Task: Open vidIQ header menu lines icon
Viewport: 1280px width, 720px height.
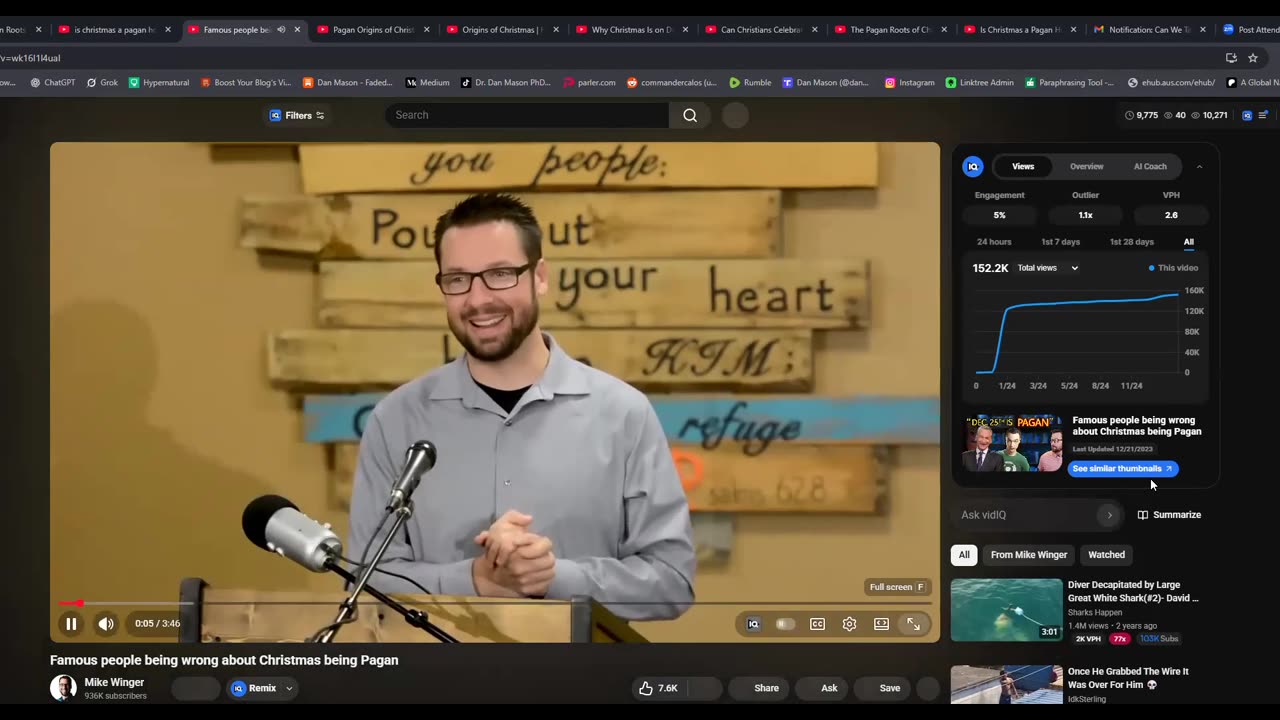Action: point(1263,115)
